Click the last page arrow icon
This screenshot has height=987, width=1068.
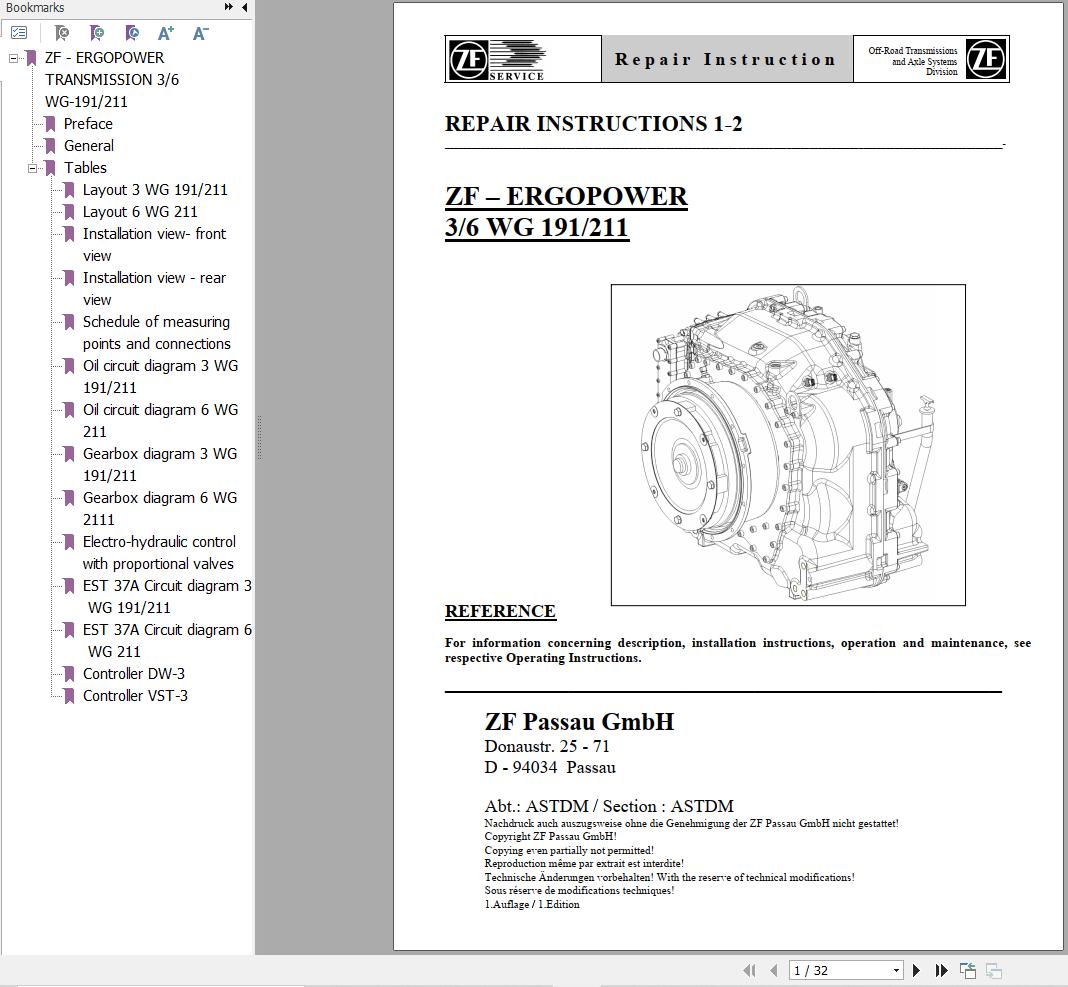[x=941, y=970]
